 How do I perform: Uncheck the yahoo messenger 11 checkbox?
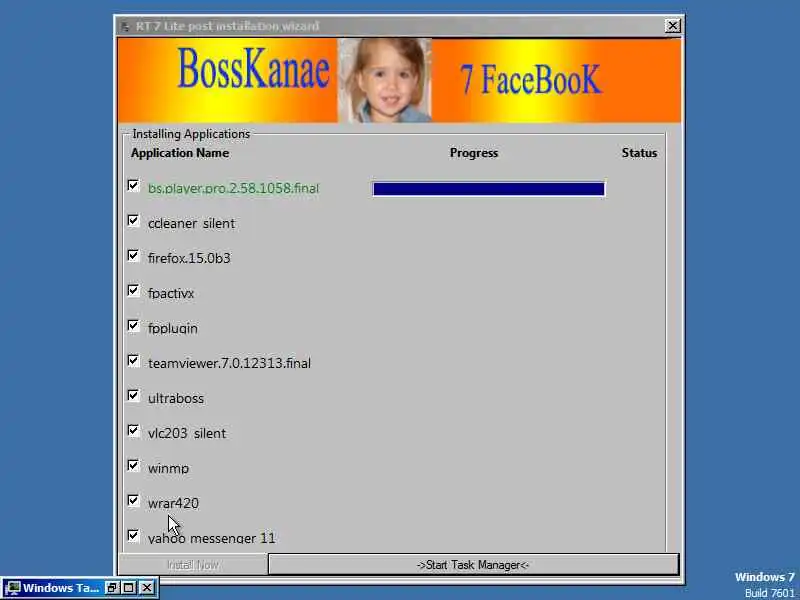(x=133, y=536)
